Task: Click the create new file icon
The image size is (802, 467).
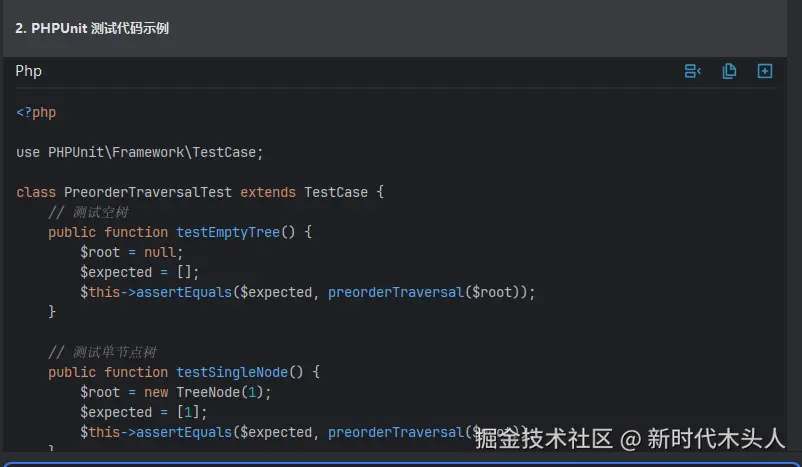Action: [x=765, y=71]
